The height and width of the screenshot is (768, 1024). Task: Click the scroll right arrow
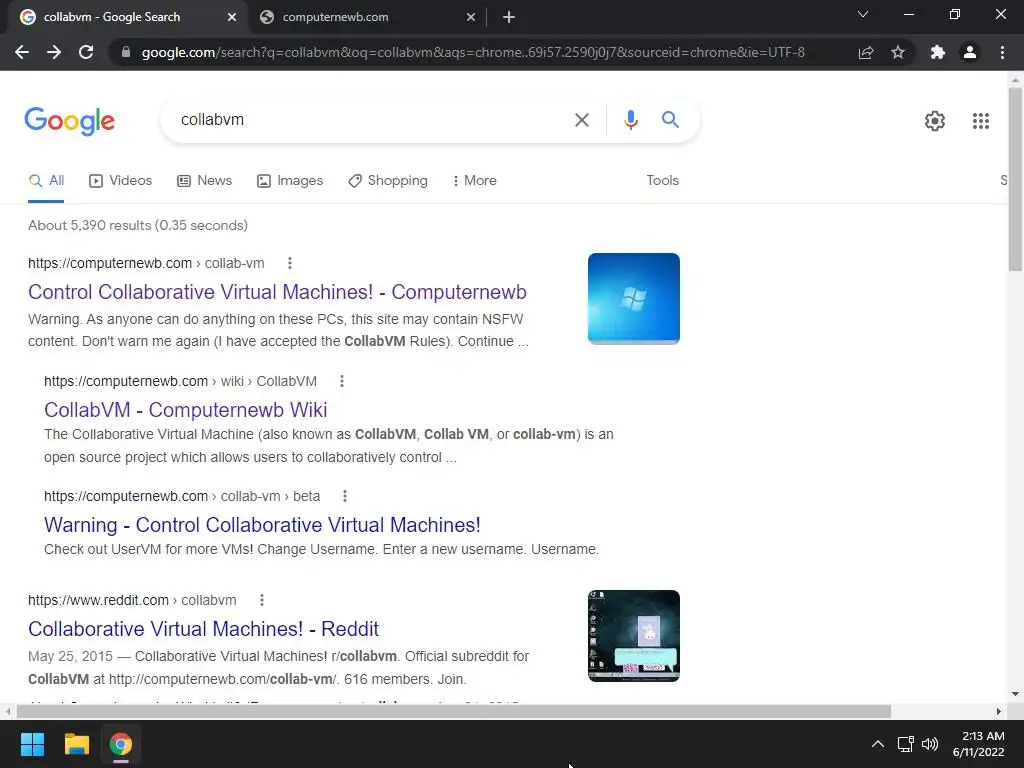tap(999, 711)
